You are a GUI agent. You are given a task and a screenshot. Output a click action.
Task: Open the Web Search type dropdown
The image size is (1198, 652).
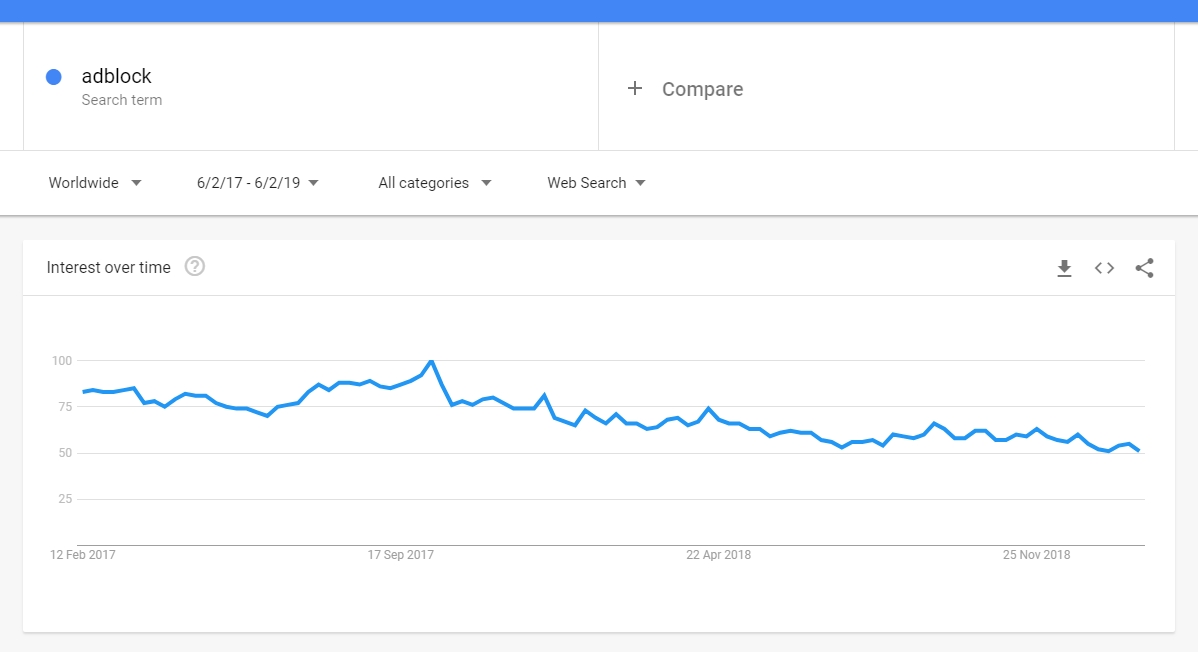(596, 183)
